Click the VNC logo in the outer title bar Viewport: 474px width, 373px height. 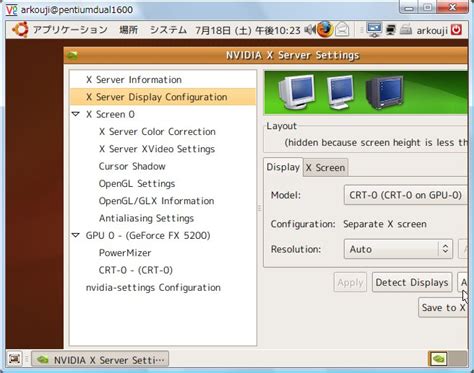(x=11, y=9)
